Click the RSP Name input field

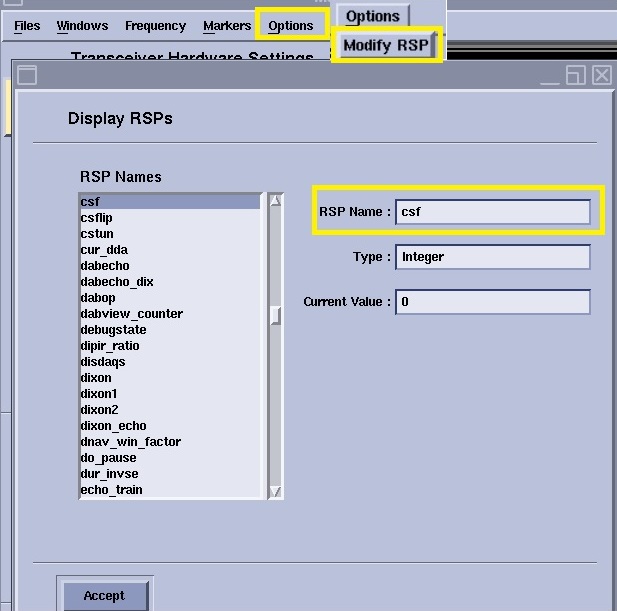492,212
